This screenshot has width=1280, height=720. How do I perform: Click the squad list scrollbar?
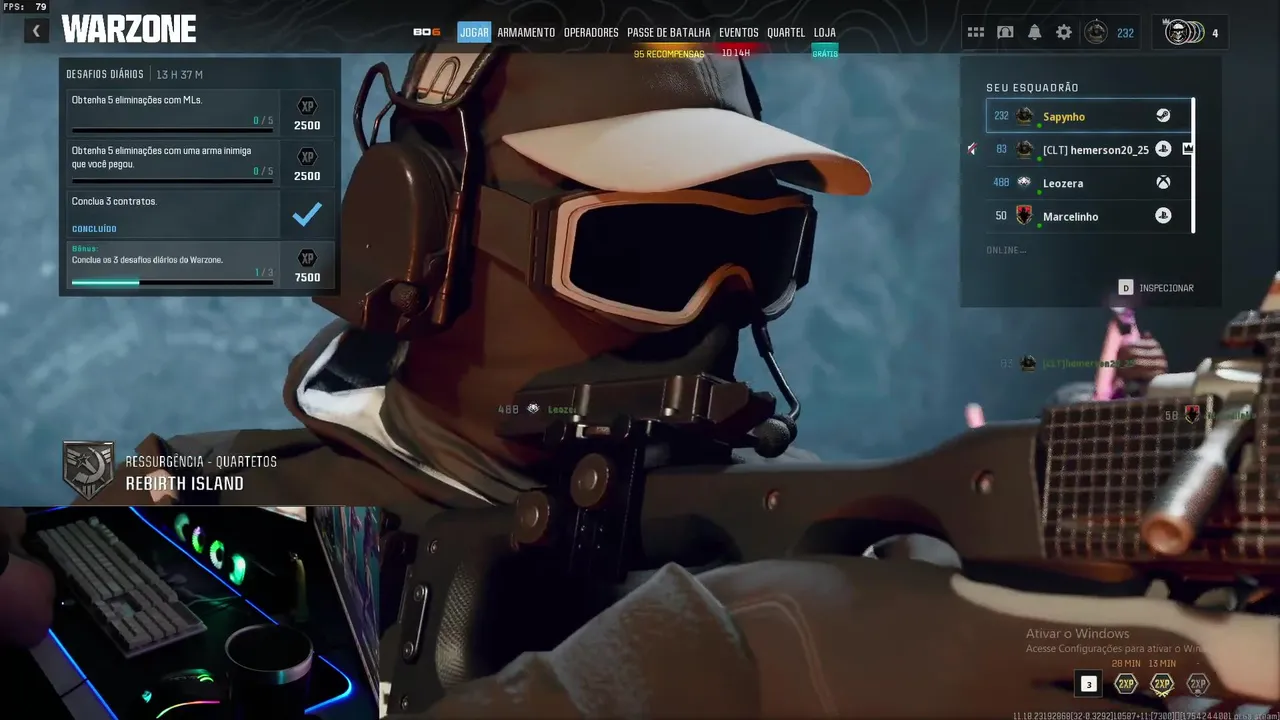pyautogui.click(x=1194, y=165)
